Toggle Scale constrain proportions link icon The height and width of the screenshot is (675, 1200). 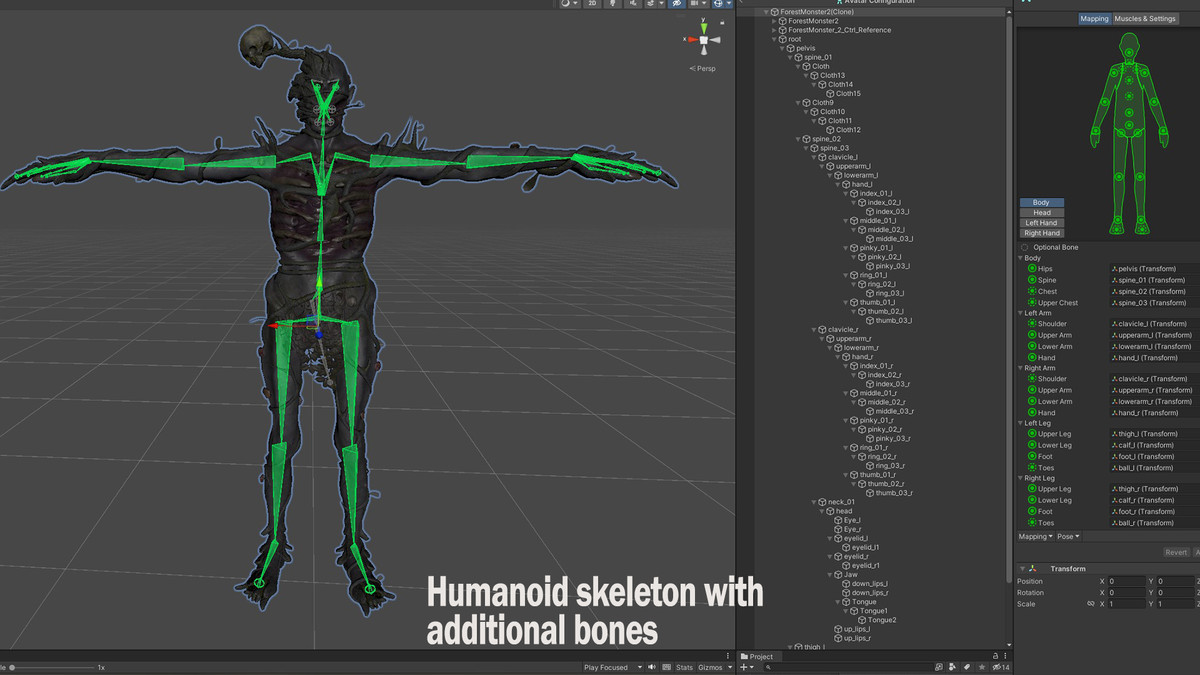(x=1090, y=604)
